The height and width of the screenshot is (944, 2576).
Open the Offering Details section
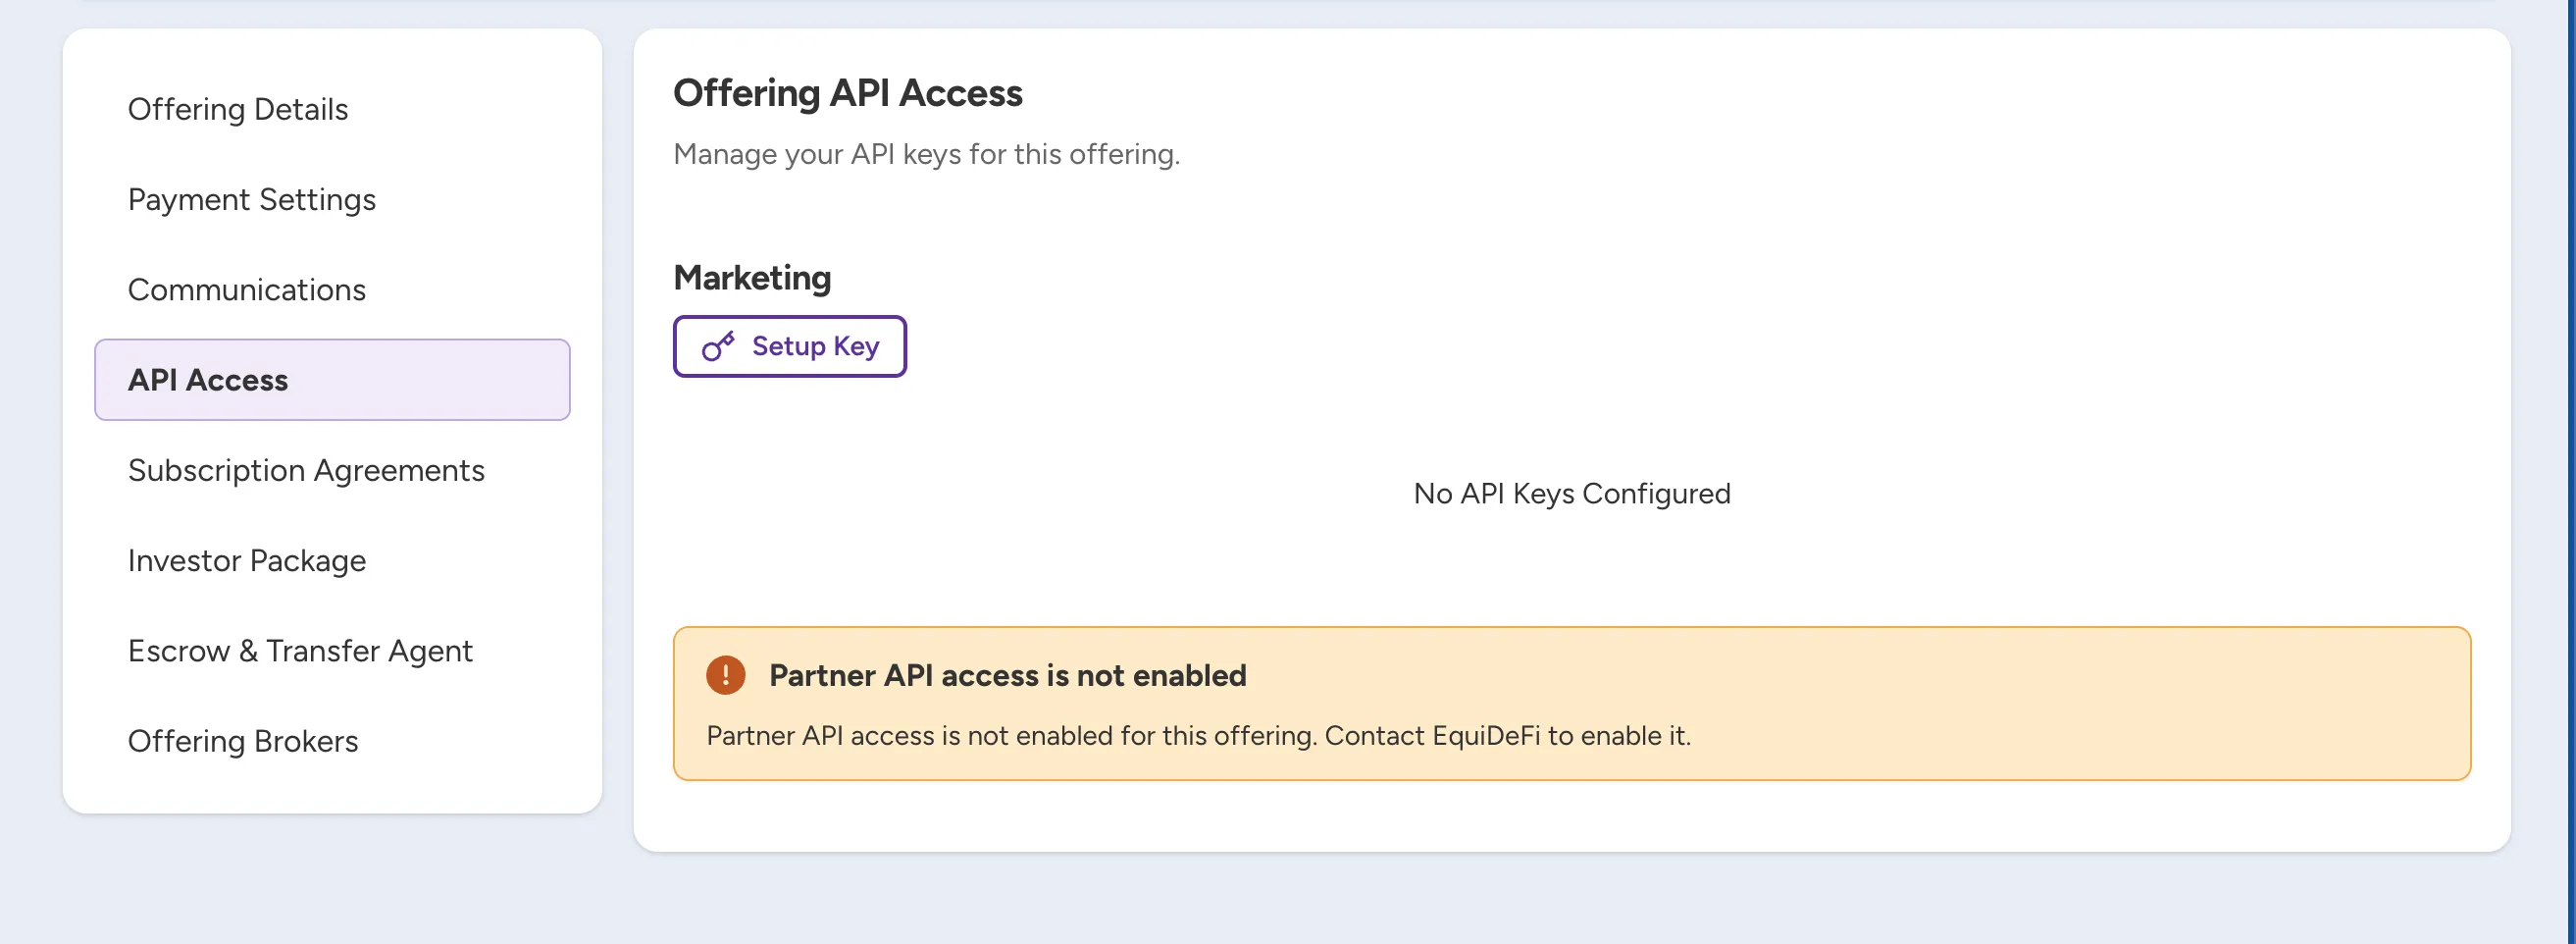(x=238, y=109)
